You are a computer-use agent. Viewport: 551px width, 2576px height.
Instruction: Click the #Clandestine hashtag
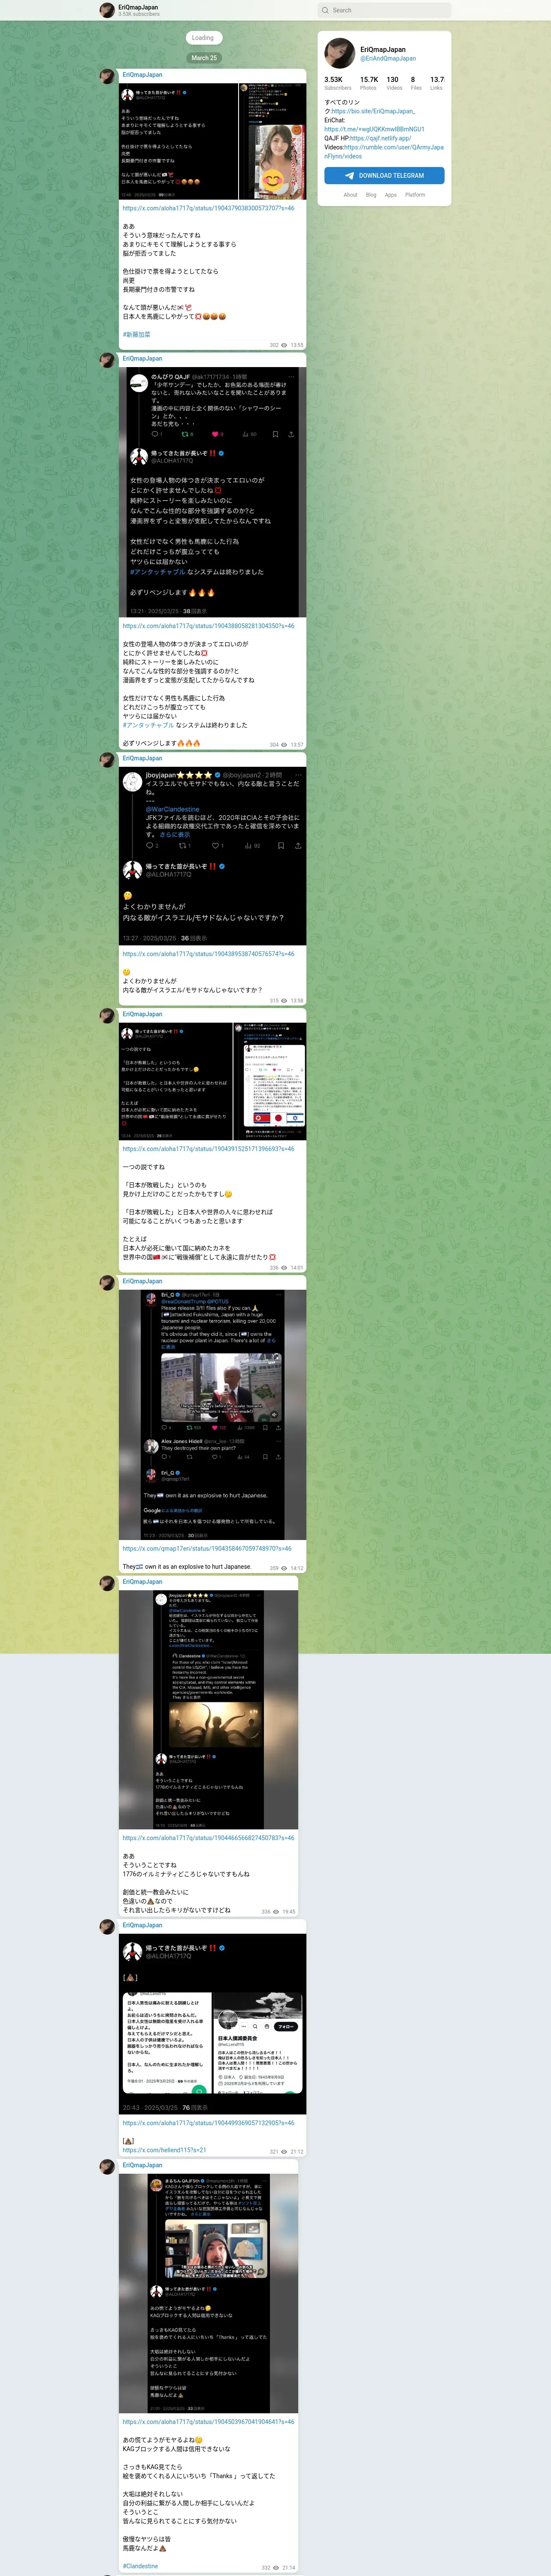pyautogui.click(x=140, y=2566)
